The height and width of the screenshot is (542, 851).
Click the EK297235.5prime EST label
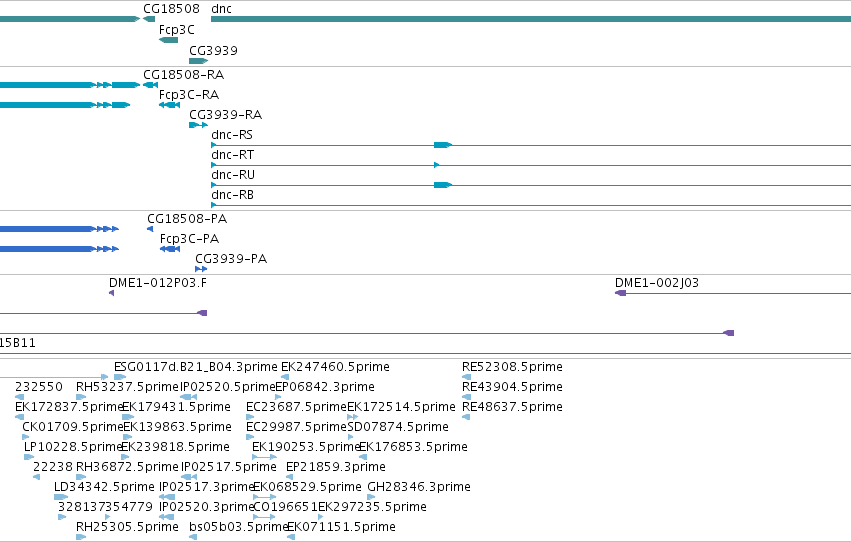372,507
